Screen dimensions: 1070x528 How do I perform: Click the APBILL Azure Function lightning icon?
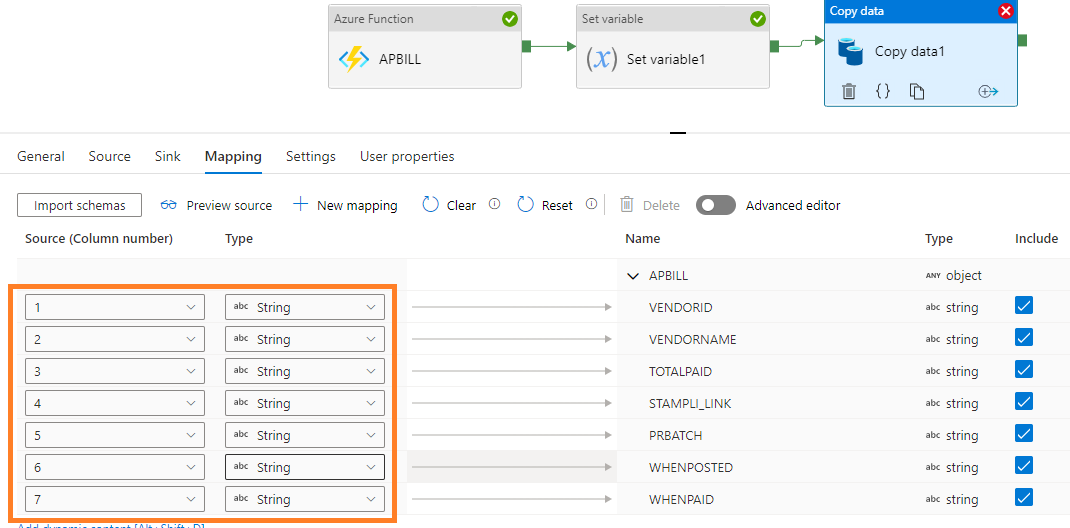click(353, 59)
